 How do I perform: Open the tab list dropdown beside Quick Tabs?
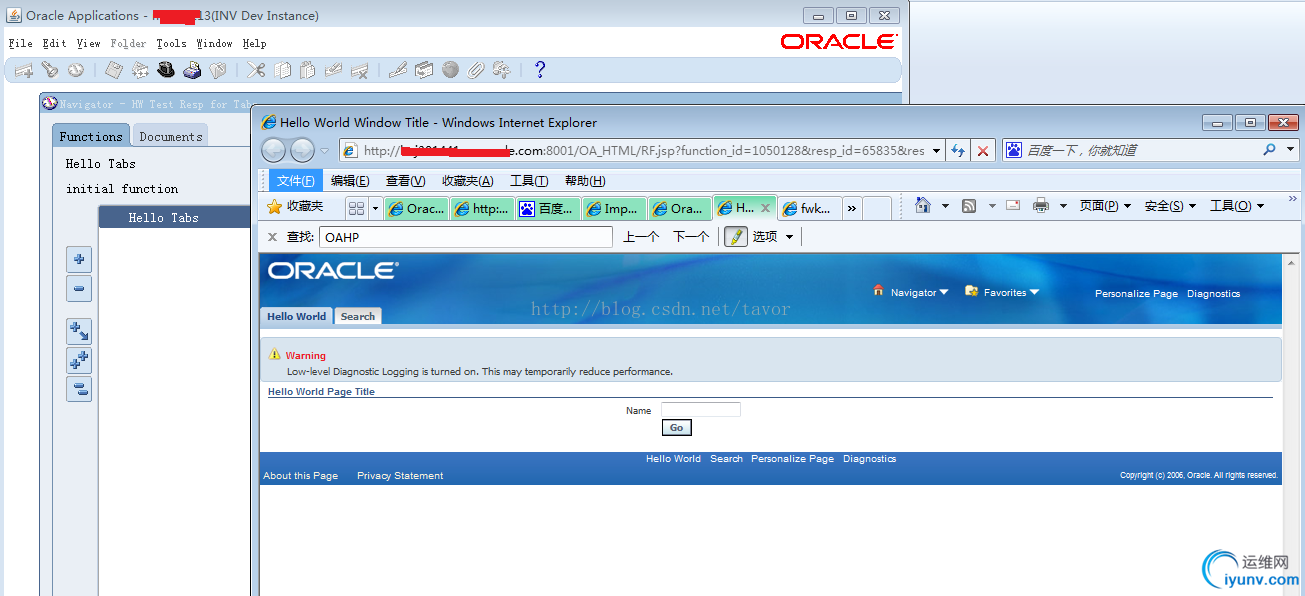coord(376,208)
